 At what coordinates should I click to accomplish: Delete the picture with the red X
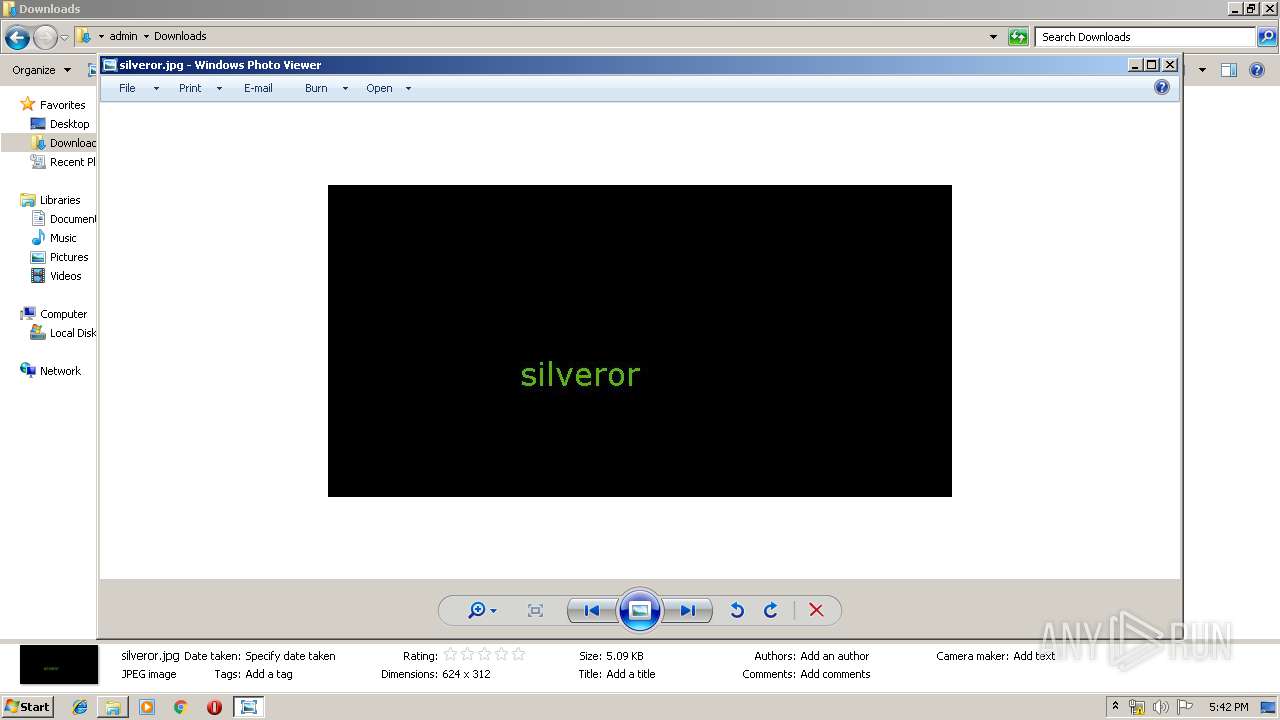[816, 610]
